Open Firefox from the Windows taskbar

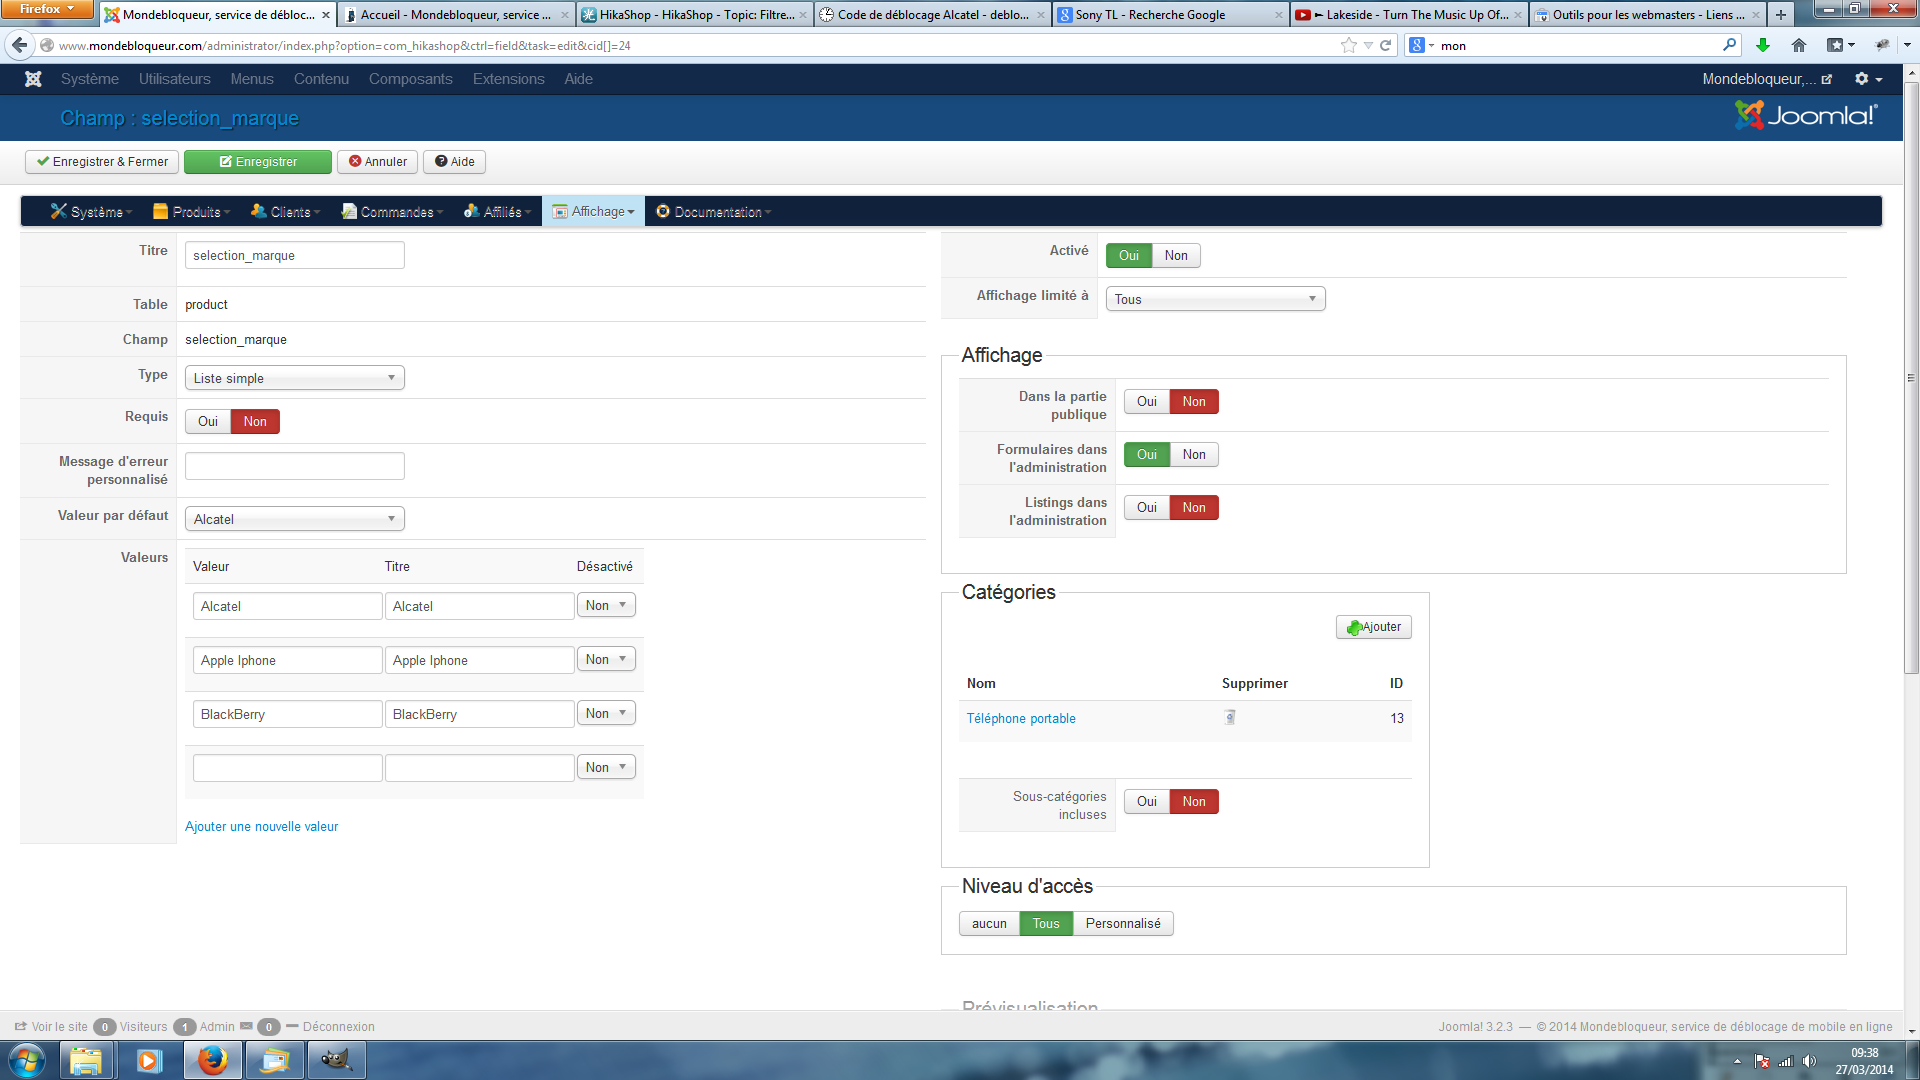click(212, 1060)
